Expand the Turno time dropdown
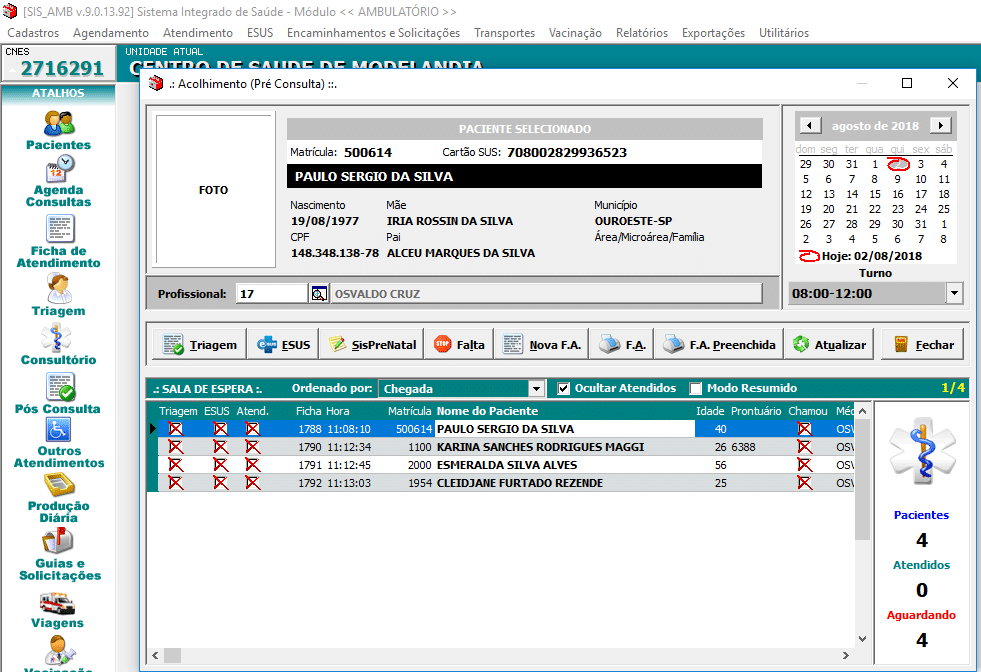 tap(954, 294)
